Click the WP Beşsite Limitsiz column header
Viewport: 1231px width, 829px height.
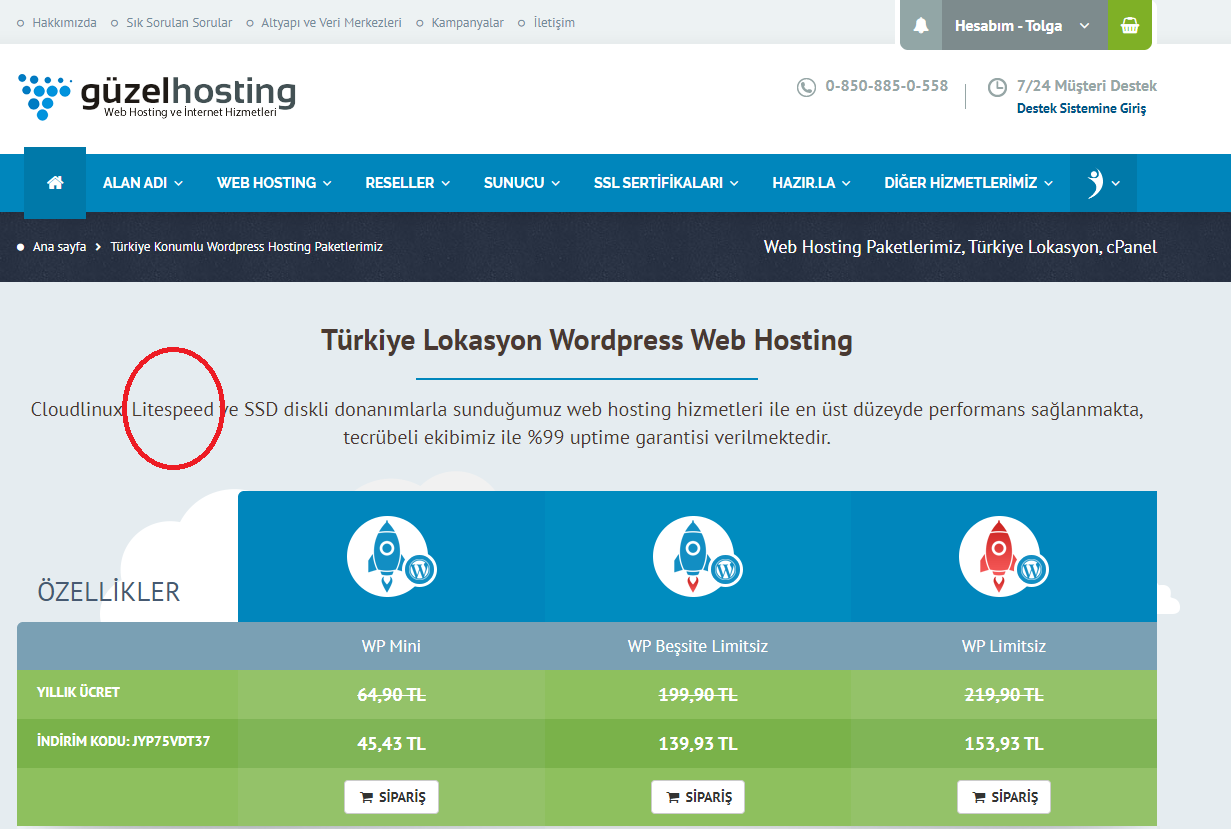tap(698, 646)
